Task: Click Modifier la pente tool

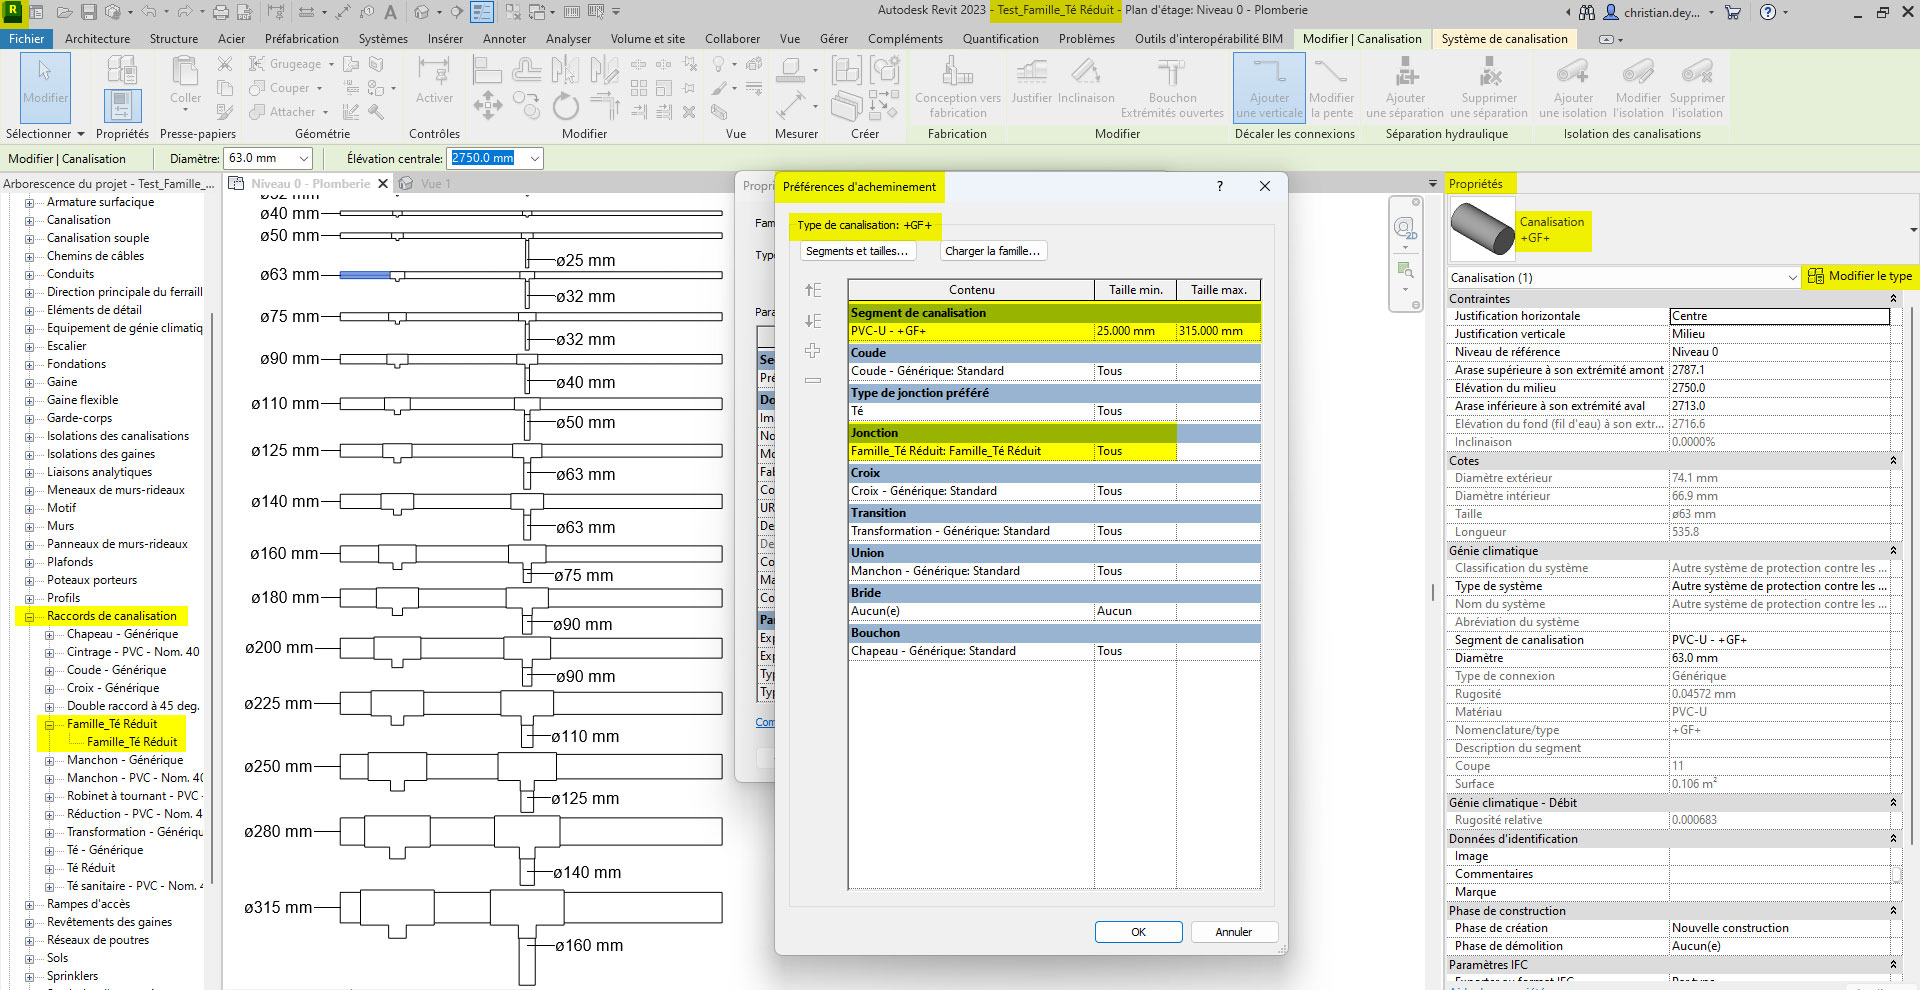Action: [1331, 87]
